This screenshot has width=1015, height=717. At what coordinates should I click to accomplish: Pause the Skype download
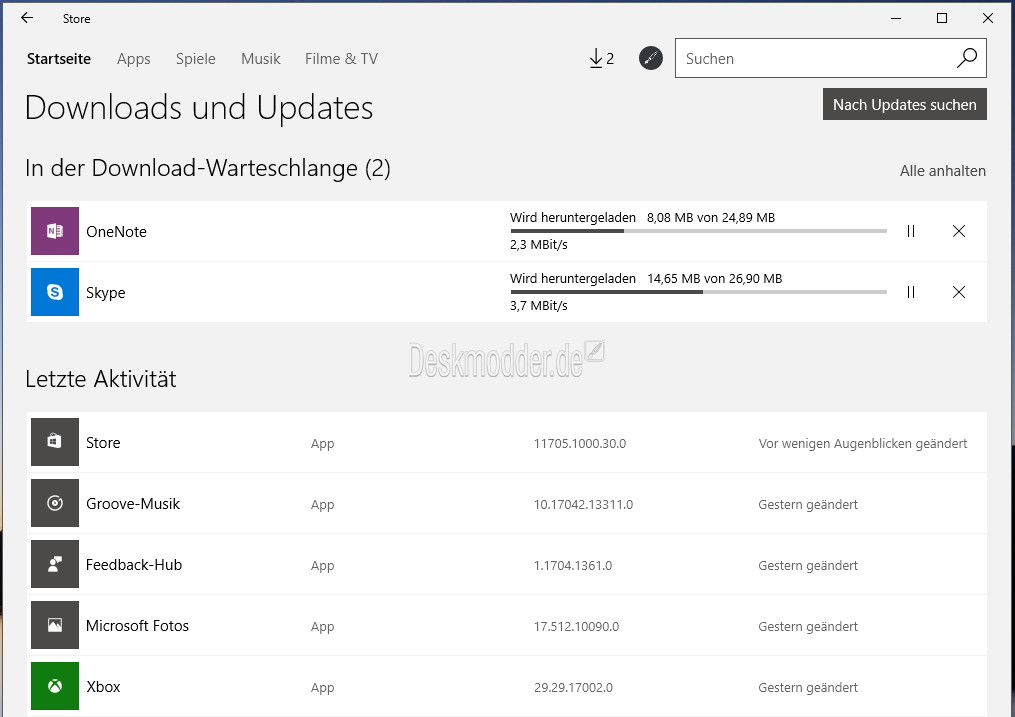(911, 292)
